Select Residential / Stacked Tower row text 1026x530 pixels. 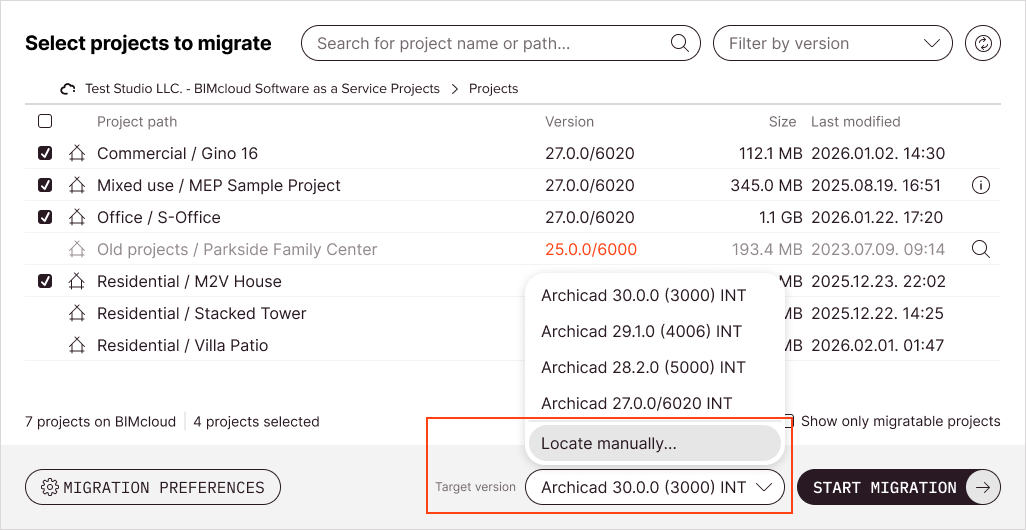click(202, 313)
